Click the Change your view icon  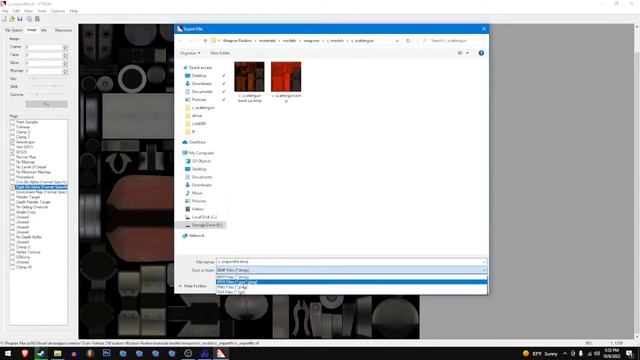(x=460, y=53)
